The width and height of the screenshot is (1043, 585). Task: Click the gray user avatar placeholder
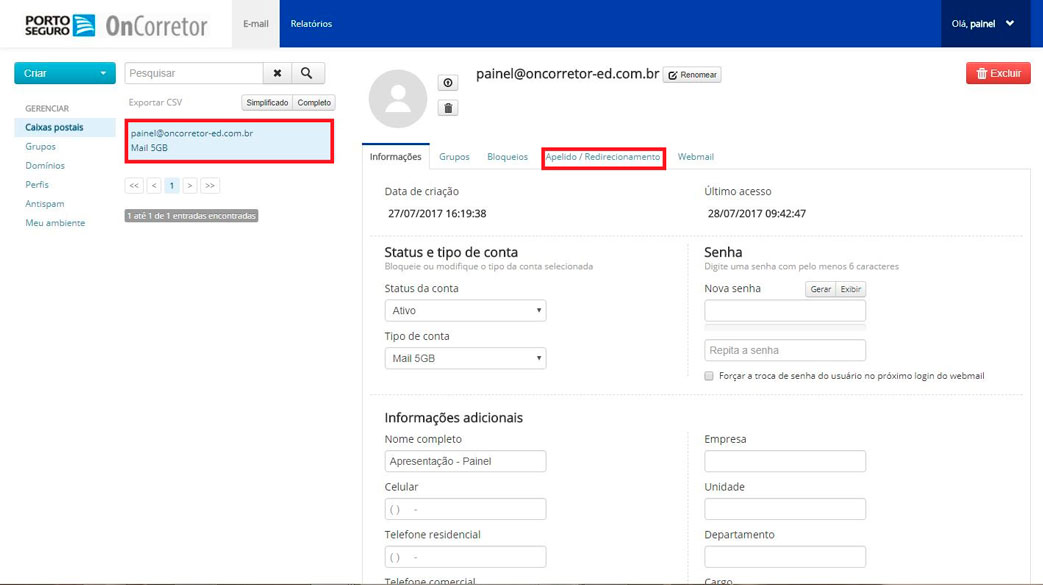[398, 99]
